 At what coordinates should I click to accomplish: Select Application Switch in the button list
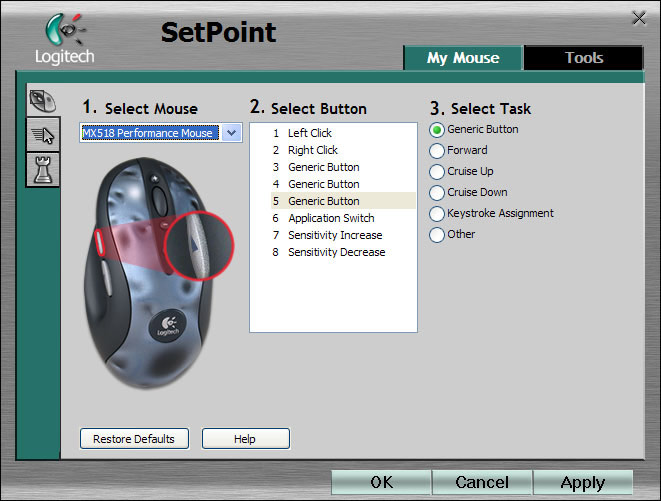tap(330, 218)
